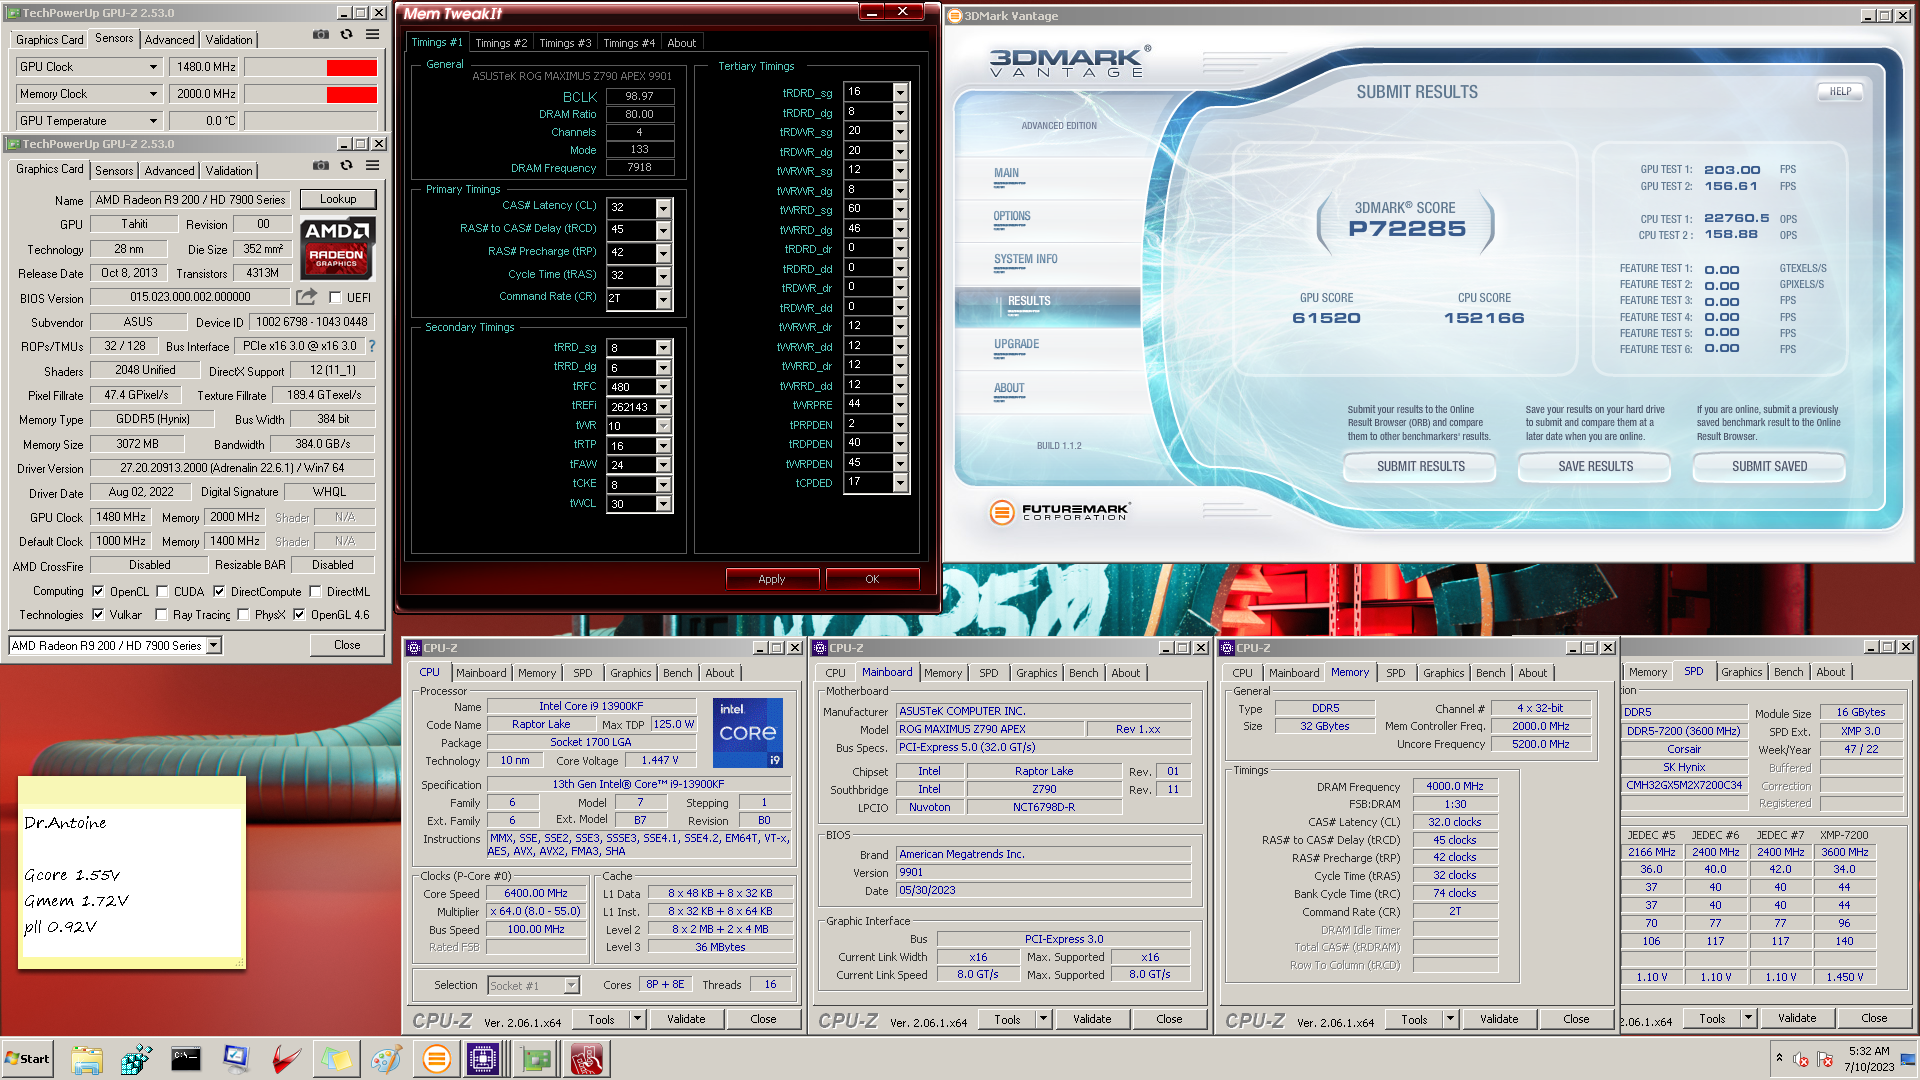Switch to Mem TweakIt red taskbar icon

(x=587, y=1059)
